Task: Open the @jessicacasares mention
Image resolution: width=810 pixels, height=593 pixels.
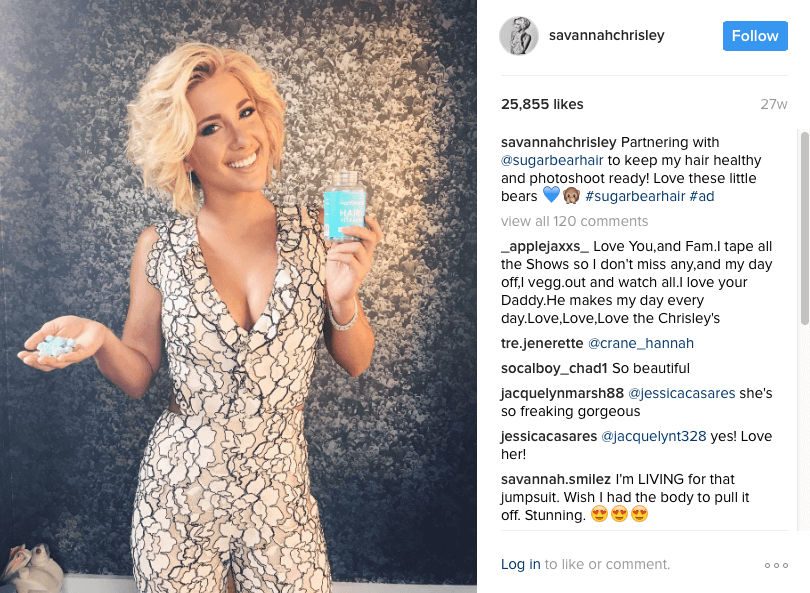Action: pyautogui.click(x=681, y=393)
